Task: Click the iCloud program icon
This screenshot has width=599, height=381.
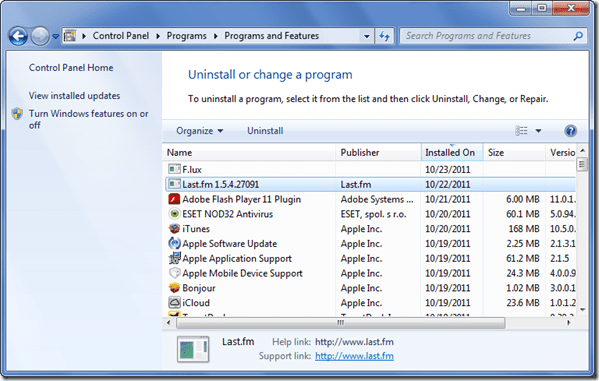Action: pyautogui.click(x=174, y=303)
